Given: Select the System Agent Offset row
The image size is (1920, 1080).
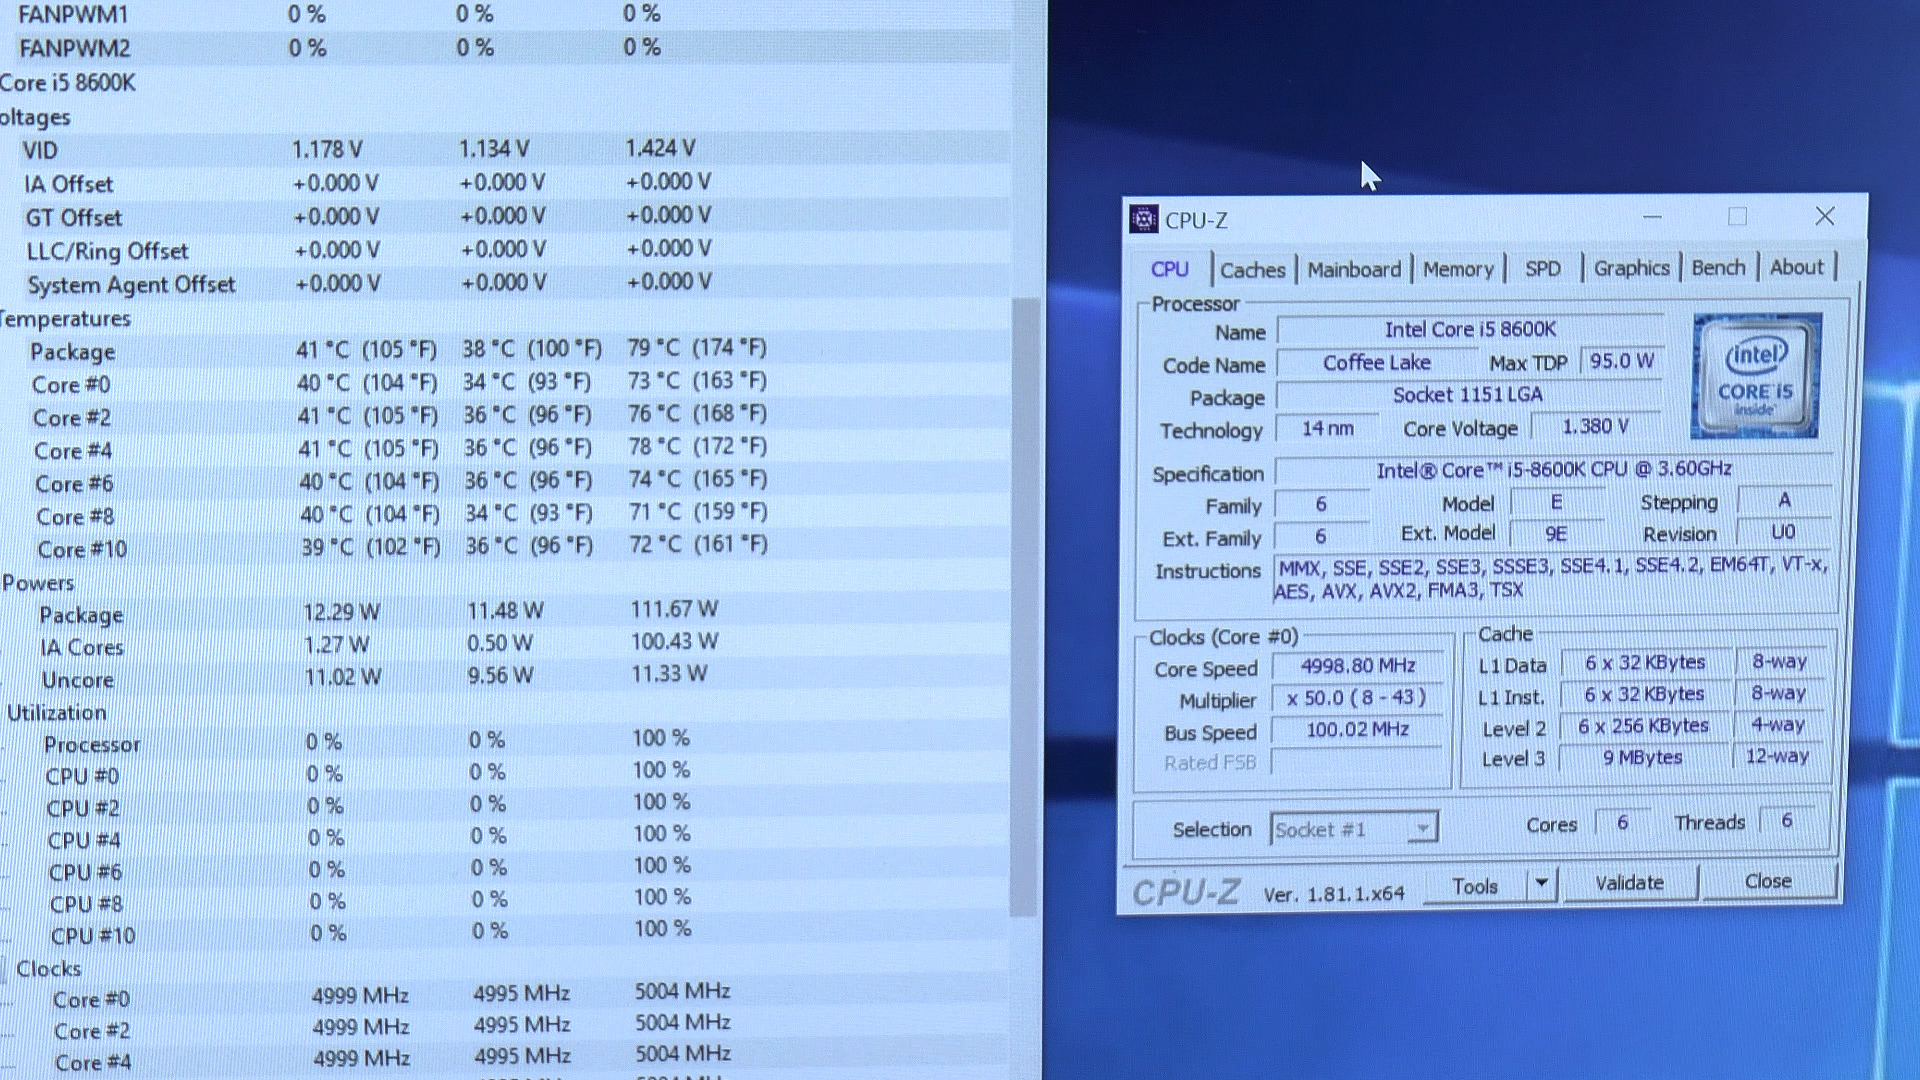Looking at the screenshot, I should coord(505,284).
